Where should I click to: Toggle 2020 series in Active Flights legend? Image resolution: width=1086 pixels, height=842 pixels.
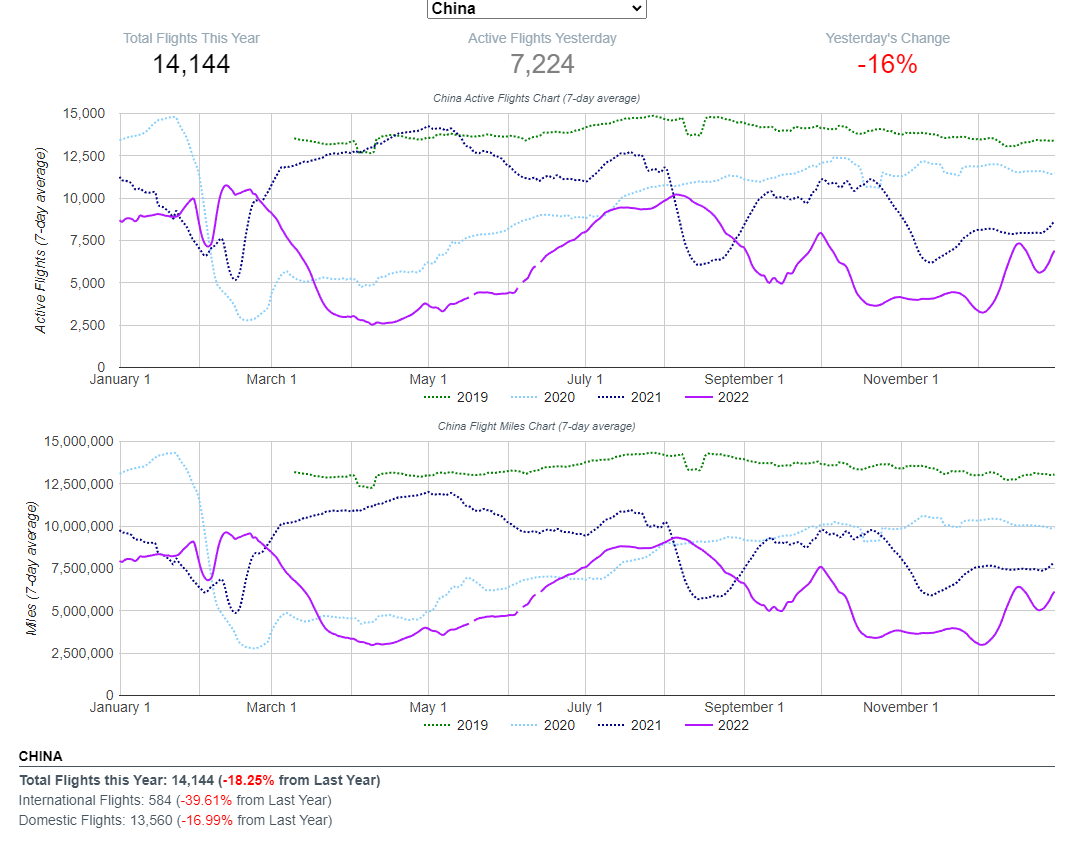click(542, 397)
